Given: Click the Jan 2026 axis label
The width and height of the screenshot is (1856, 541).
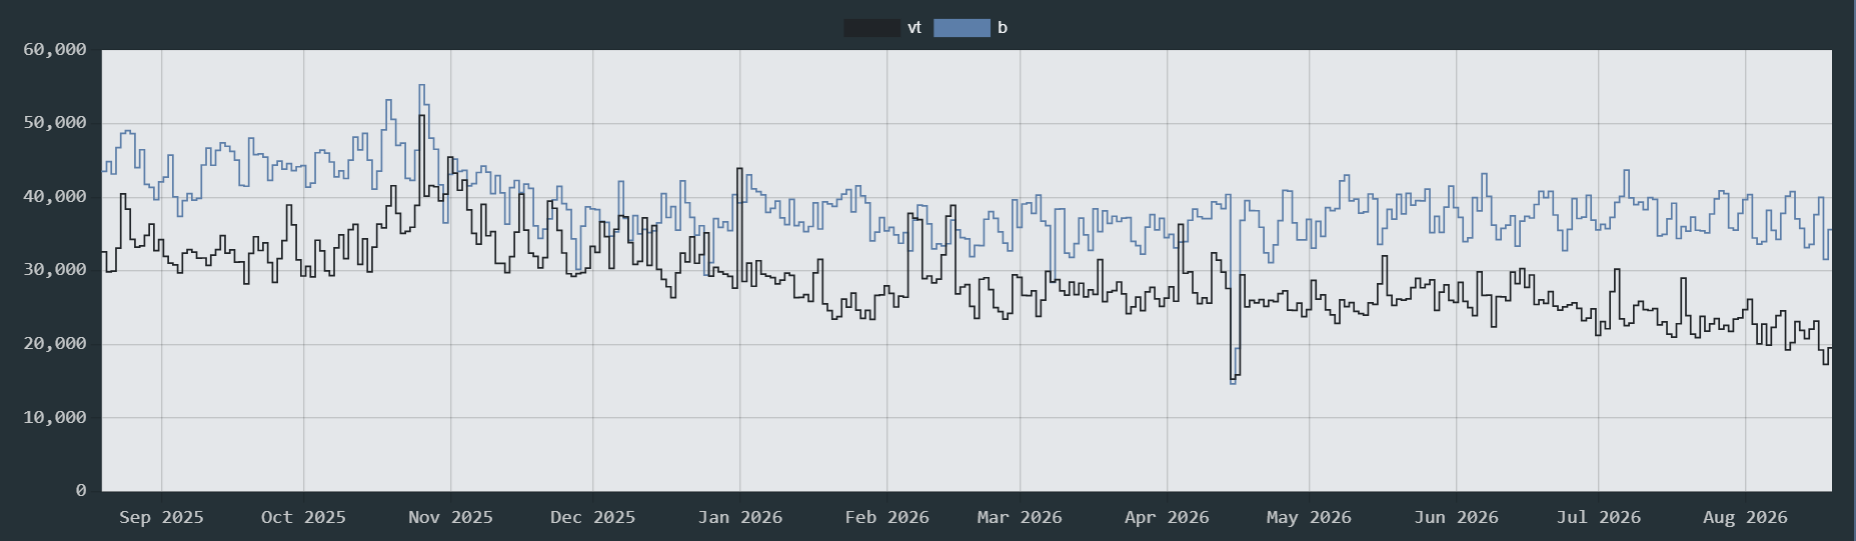Looking at the screenshot, I should coord(740,517).
